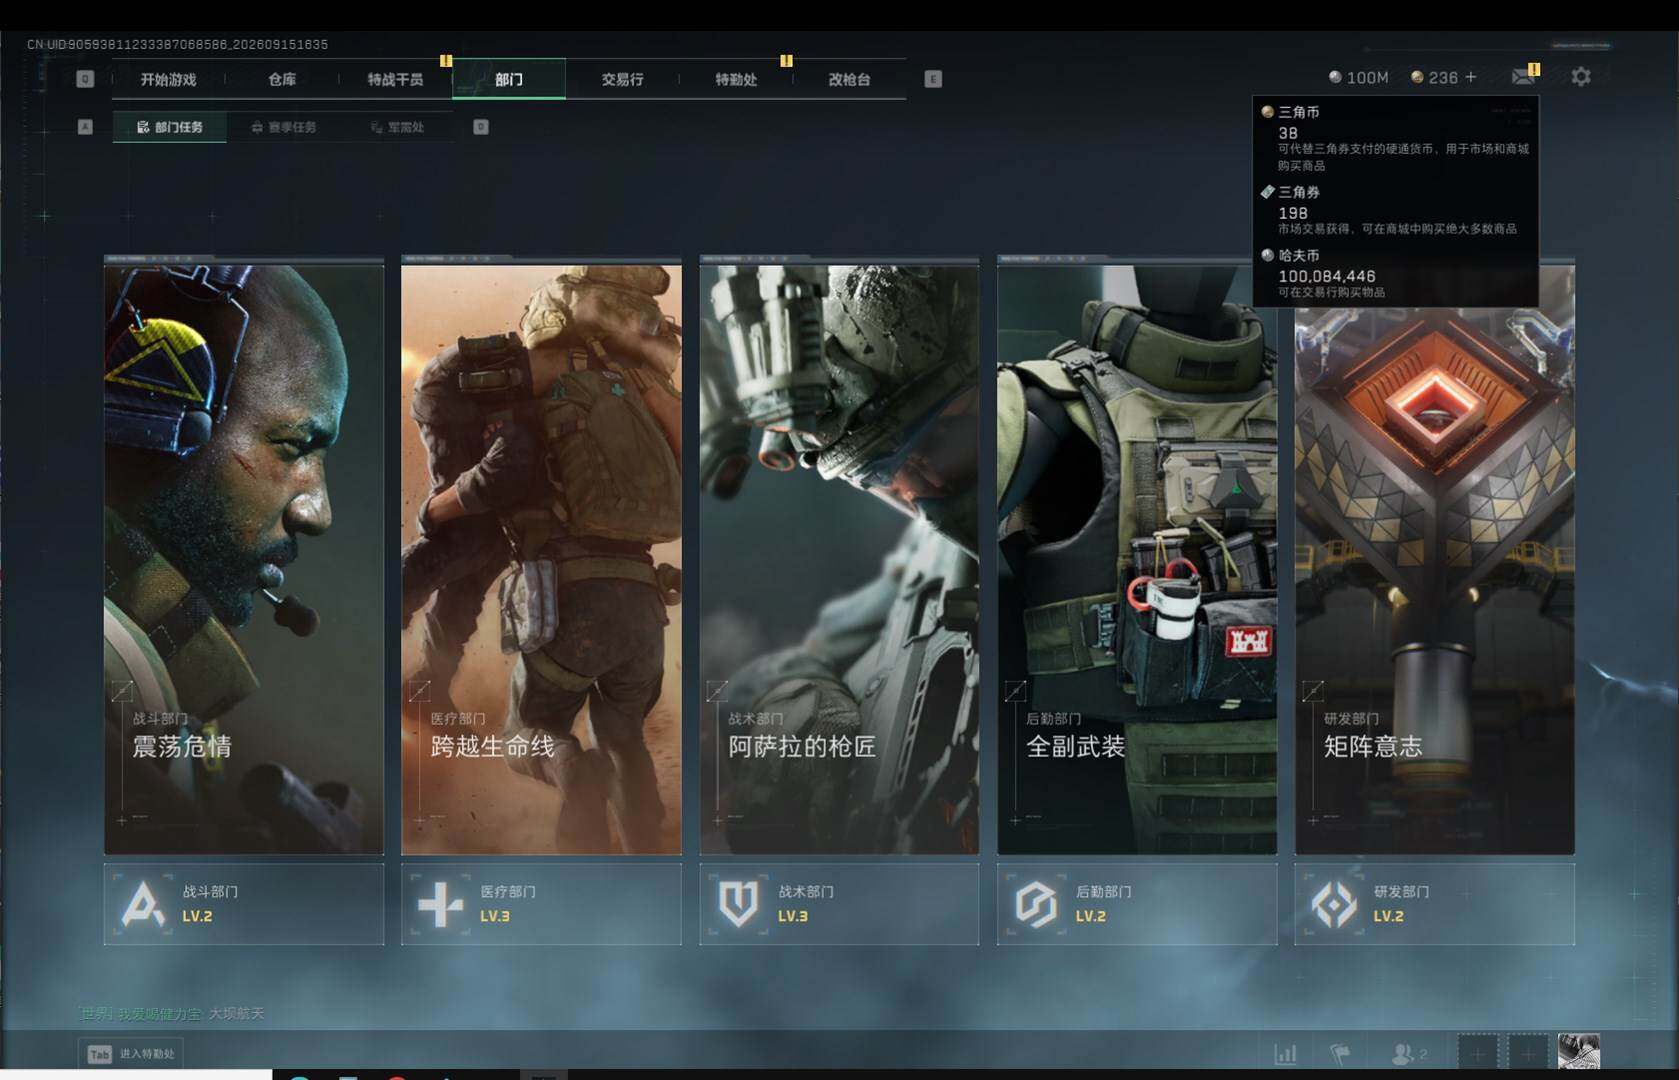Click the 后勤部门 hexagon emblem icon

pos(1036,904)
